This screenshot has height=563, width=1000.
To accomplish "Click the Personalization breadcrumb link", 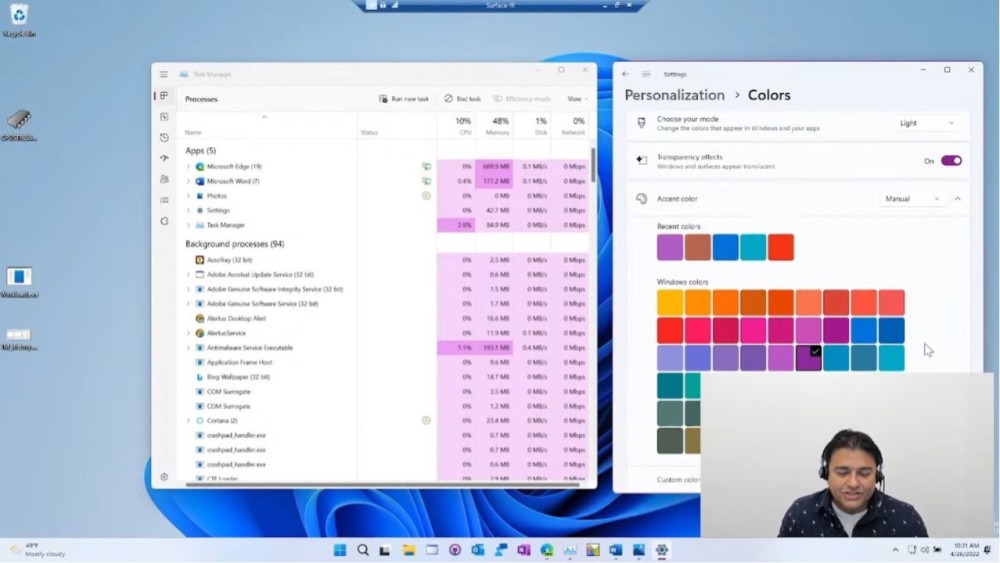I will click(x=674, y=95).
